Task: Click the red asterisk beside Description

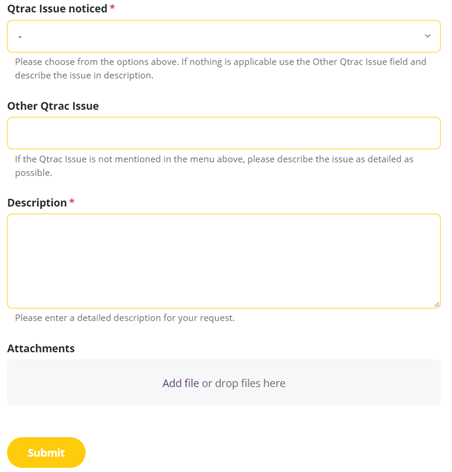Action: [x=72, y=201]
